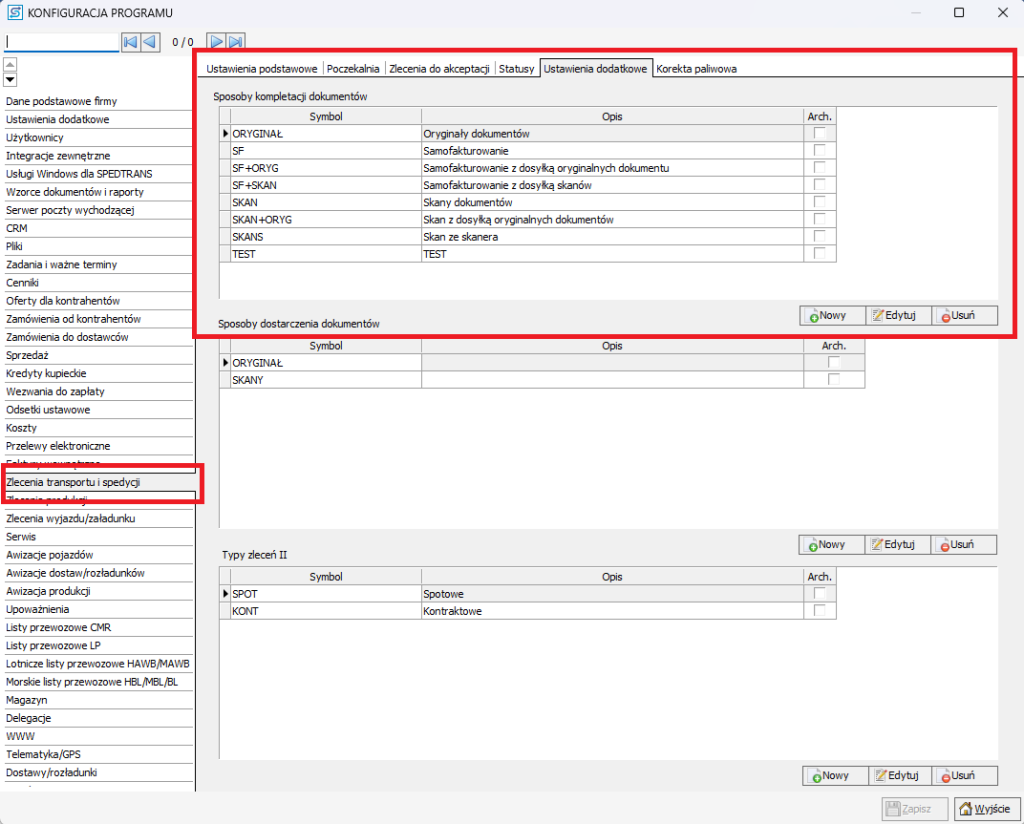The image size is (1024, 824).
Task: Click Usuń under Typy zleceń II
Action: pyautogui.click(x=965, y=775)
